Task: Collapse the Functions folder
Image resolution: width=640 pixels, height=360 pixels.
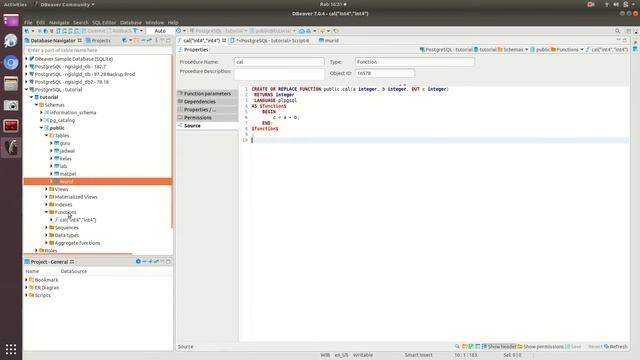Action: 47,212
